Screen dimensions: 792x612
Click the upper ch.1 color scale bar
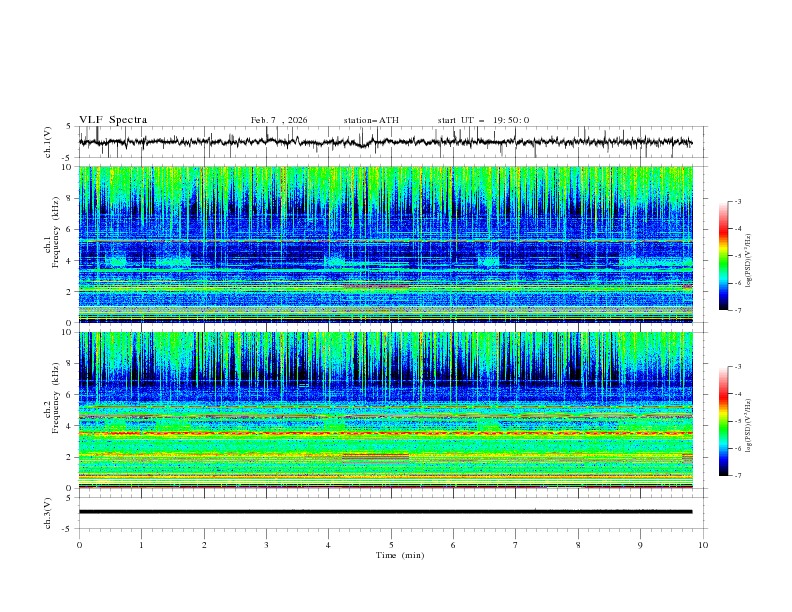point(724,255)
